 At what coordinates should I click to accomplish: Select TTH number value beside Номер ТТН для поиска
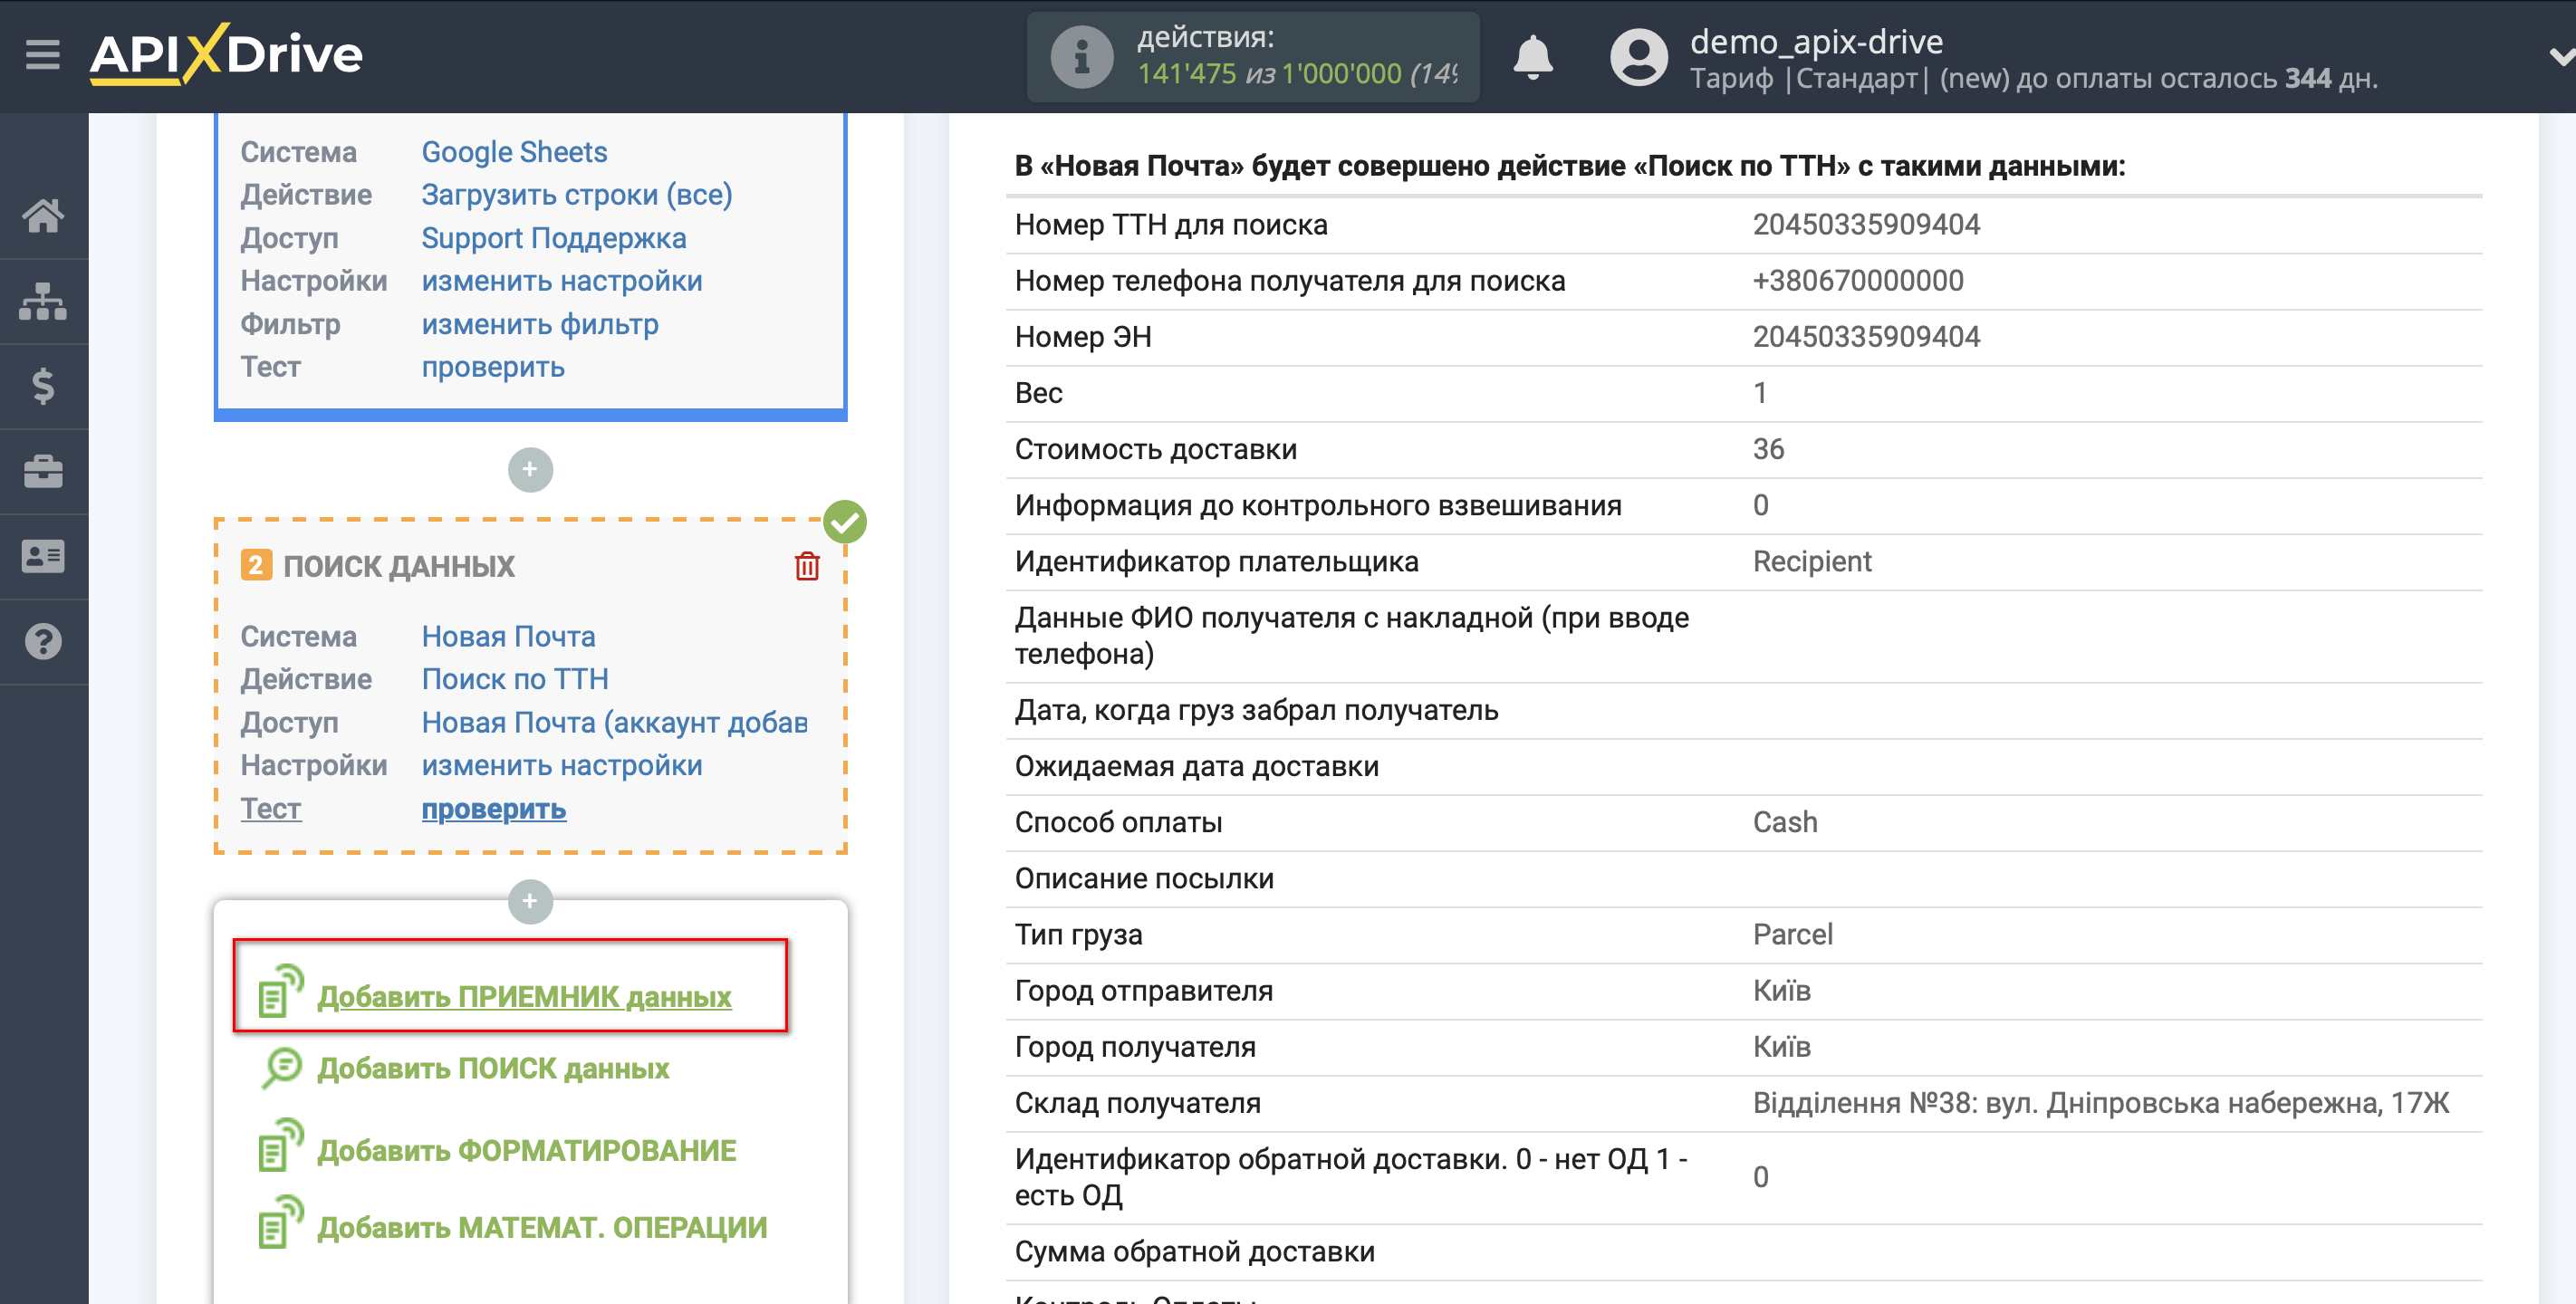tap(1866, 224)
